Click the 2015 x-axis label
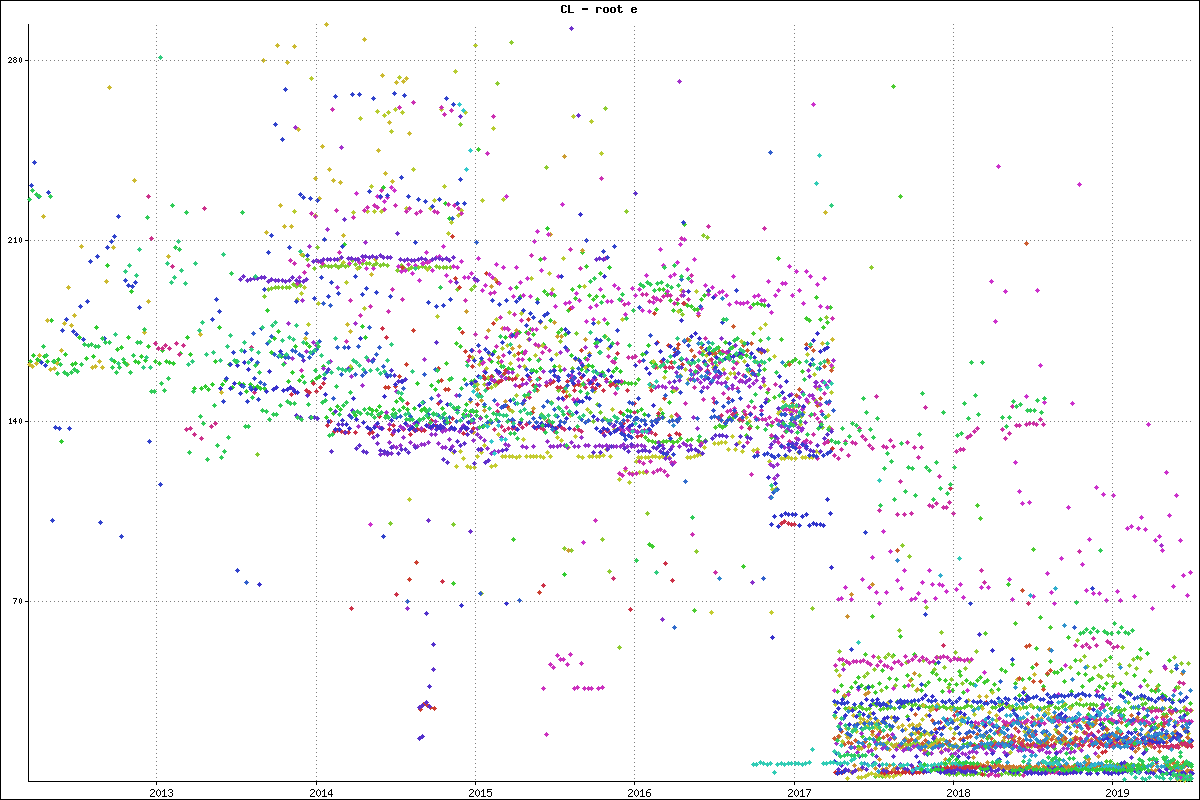Viewport: 1200px width, 800px height. pos(481,793)
